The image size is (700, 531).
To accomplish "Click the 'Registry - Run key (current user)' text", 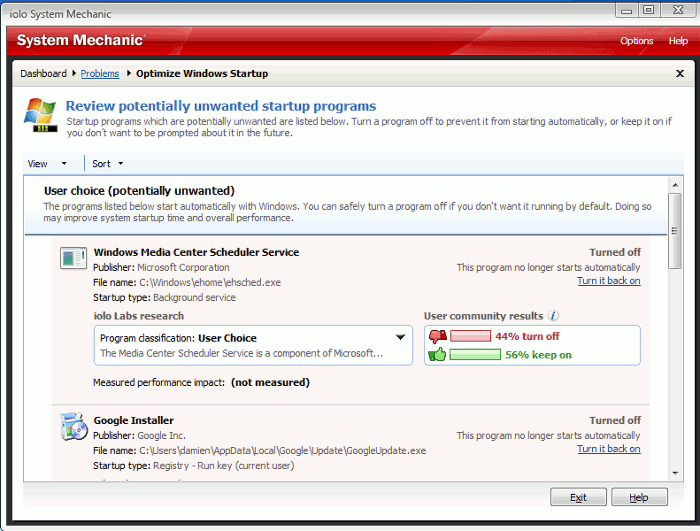I will (223, 465).
